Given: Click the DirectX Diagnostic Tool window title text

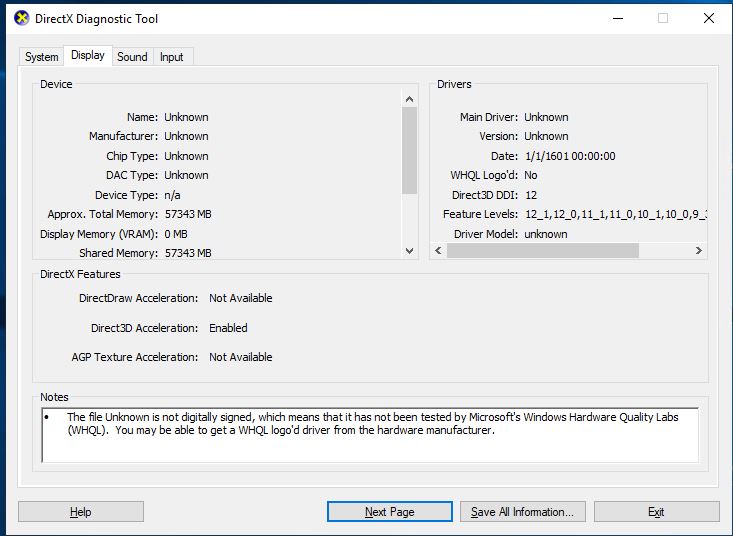Looking at the screenshot, I should tap(96, 19).
